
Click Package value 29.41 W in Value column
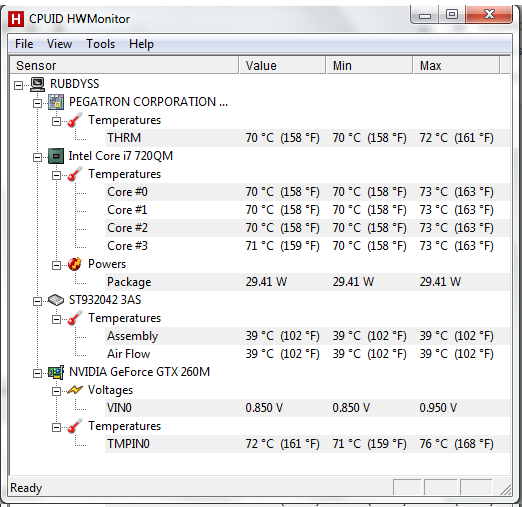tap(266, 282)
